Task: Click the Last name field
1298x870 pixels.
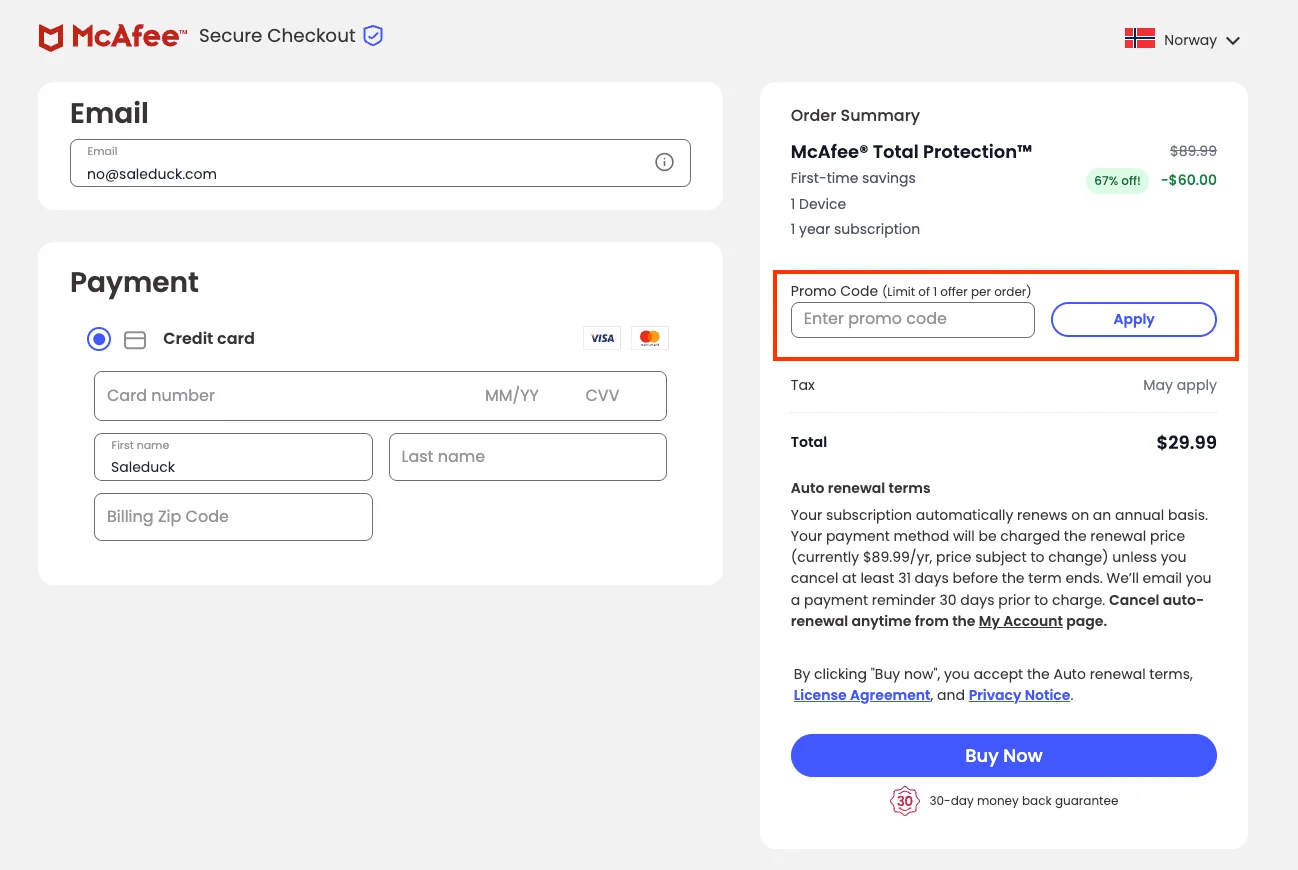Action: (x=528, y=457)
